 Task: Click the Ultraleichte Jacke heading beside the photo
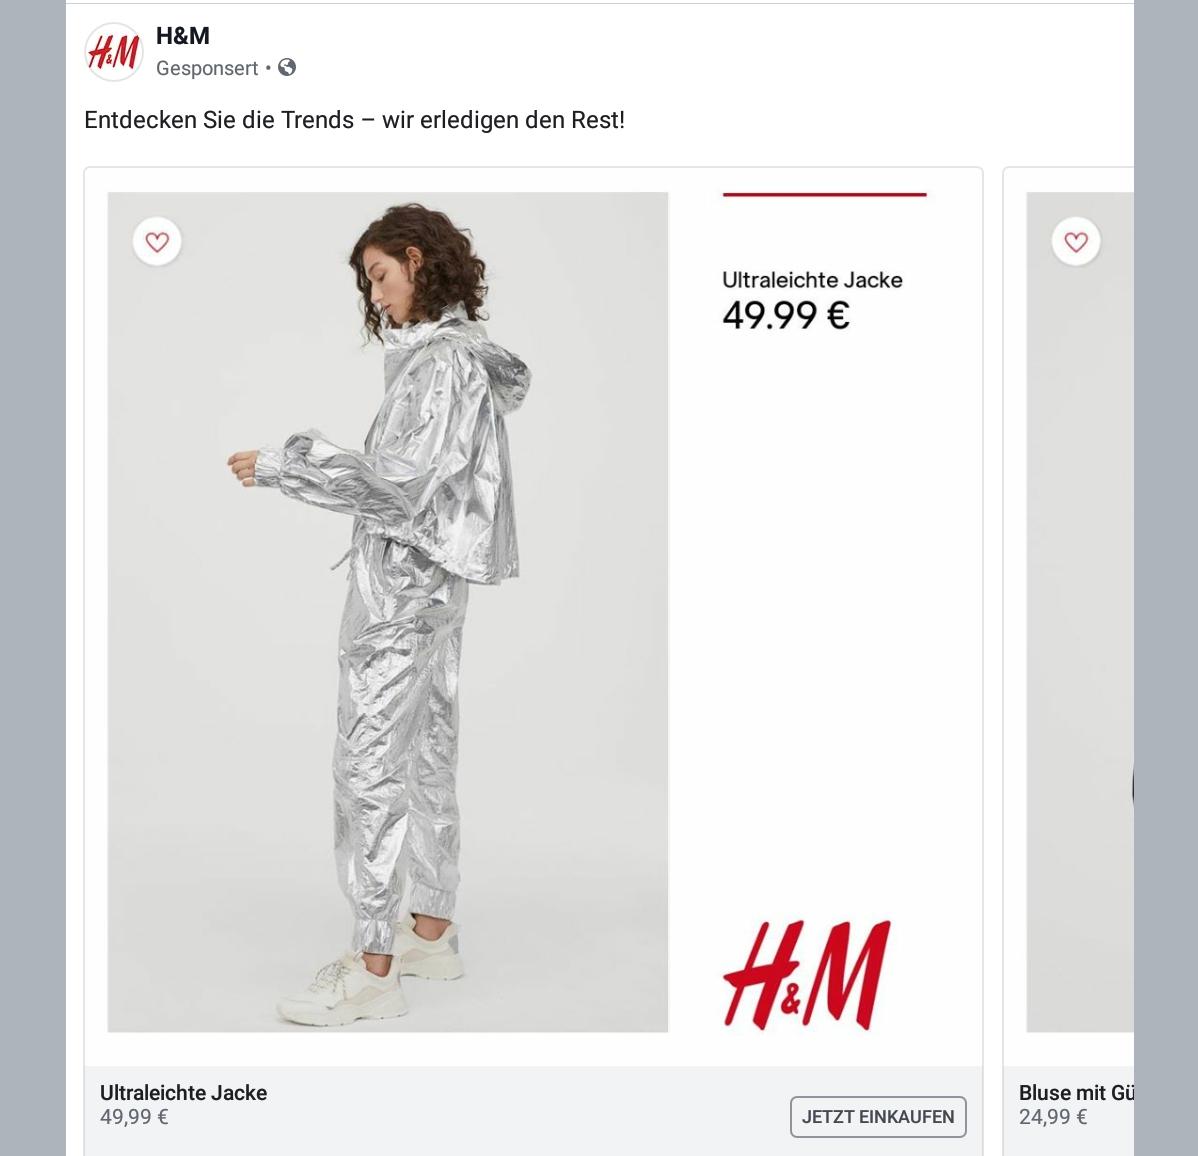click(812, 280)
